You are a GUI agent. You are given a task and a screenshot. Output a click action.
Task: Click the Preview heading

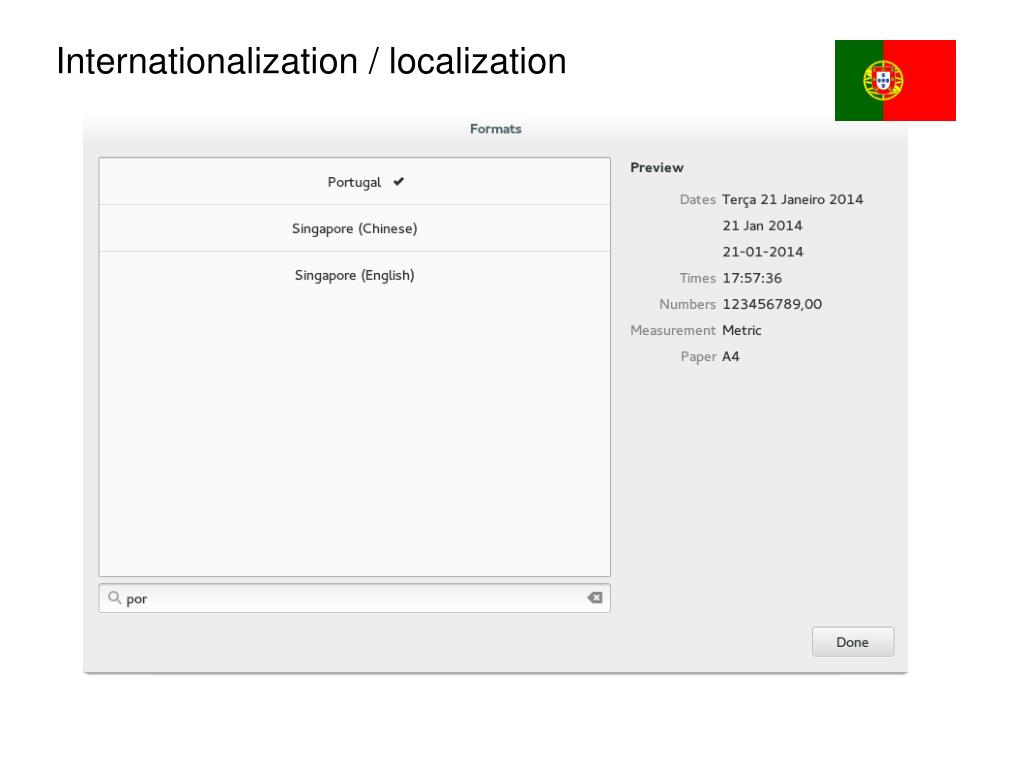[x=657, y=168]
